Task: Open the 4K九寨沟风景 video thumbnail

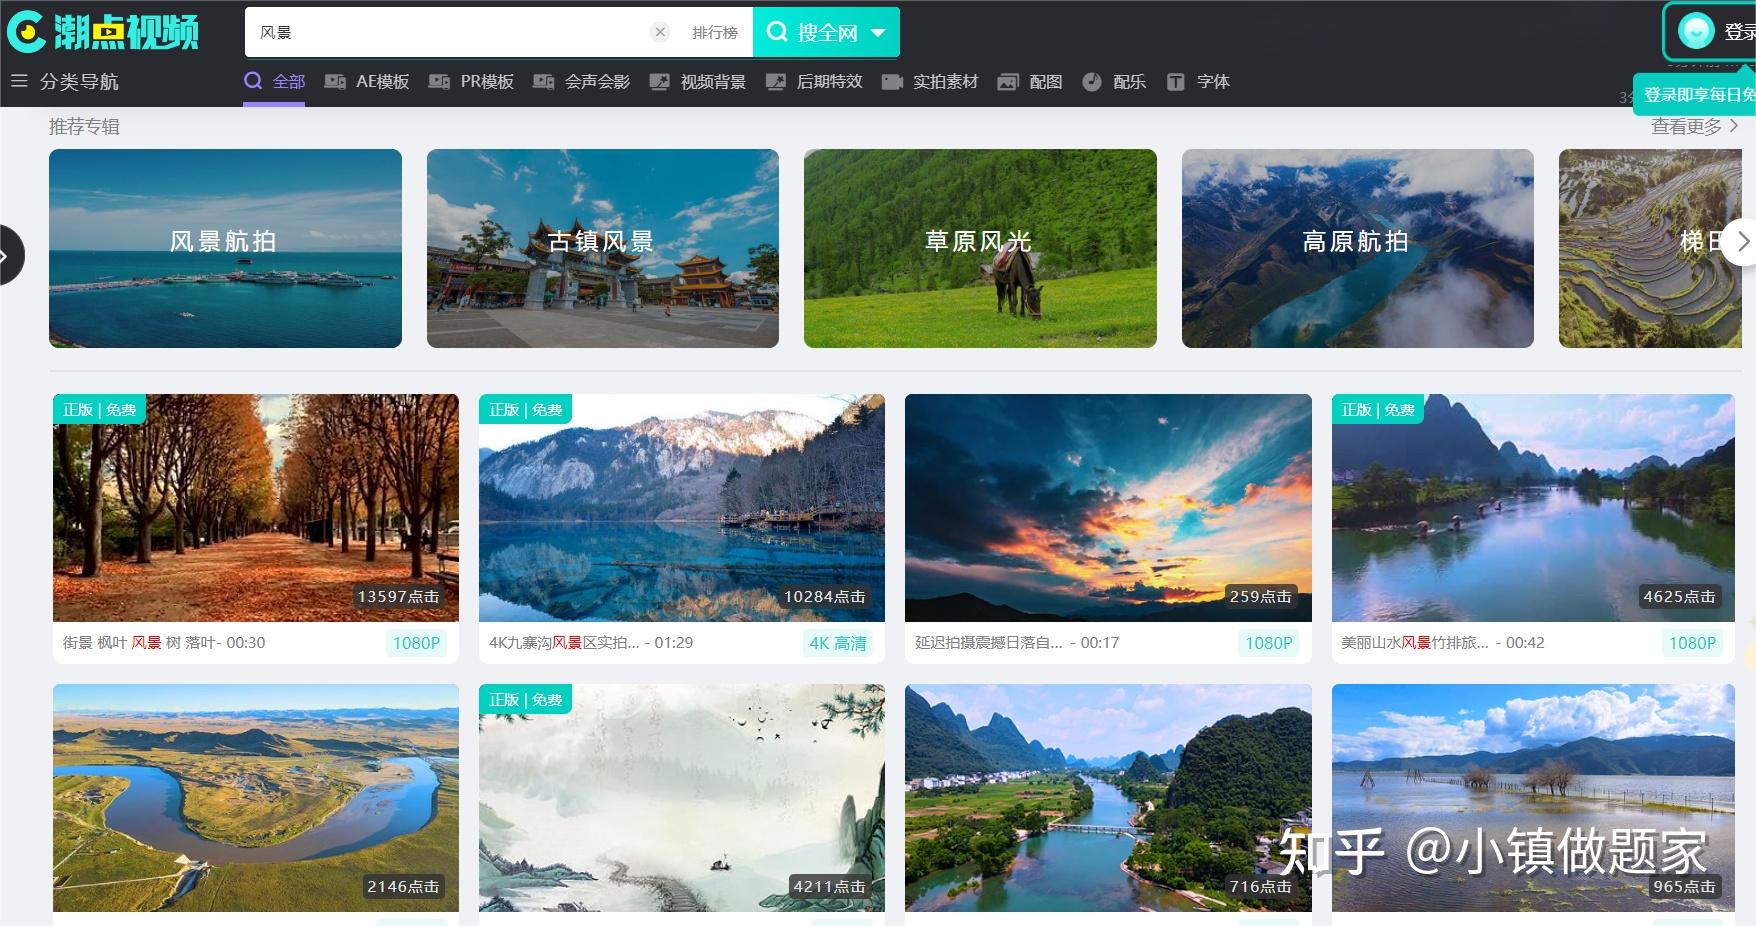Action: [x=681, y=507]
